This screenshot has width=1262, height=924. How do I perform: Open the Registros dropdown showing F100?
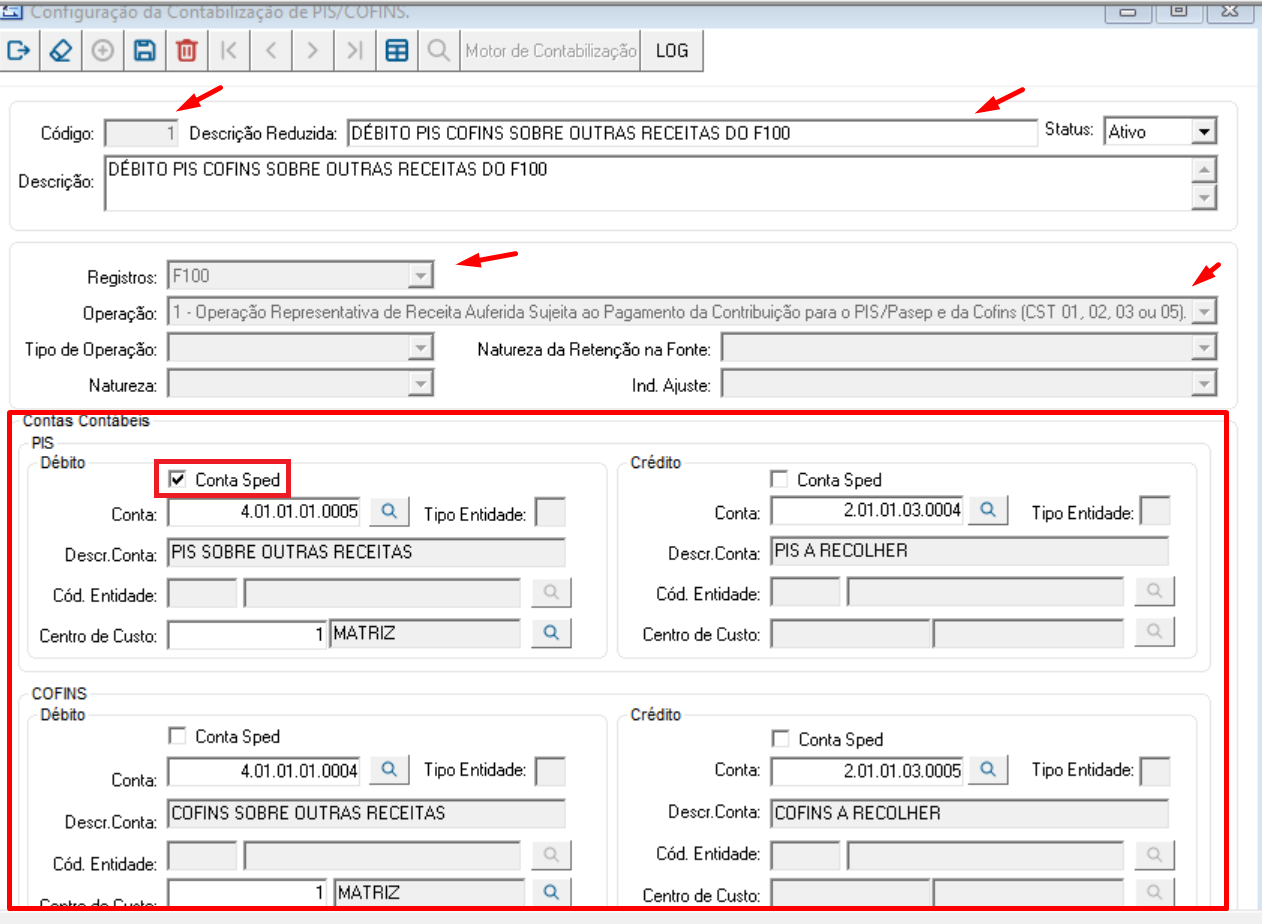422,275
